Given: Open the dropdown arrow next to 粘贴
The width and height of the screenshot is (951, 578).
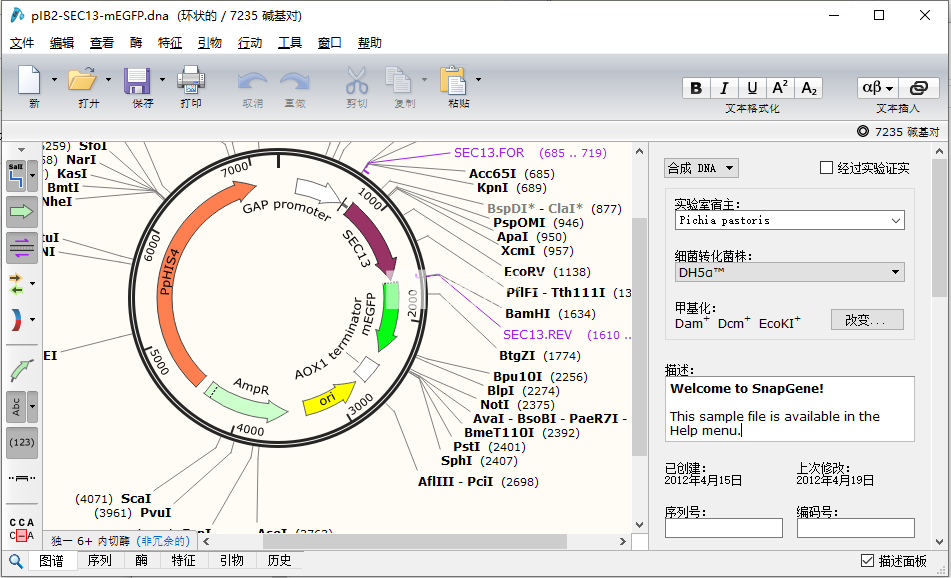Looking at the screenshot, I should pos(478,79).
